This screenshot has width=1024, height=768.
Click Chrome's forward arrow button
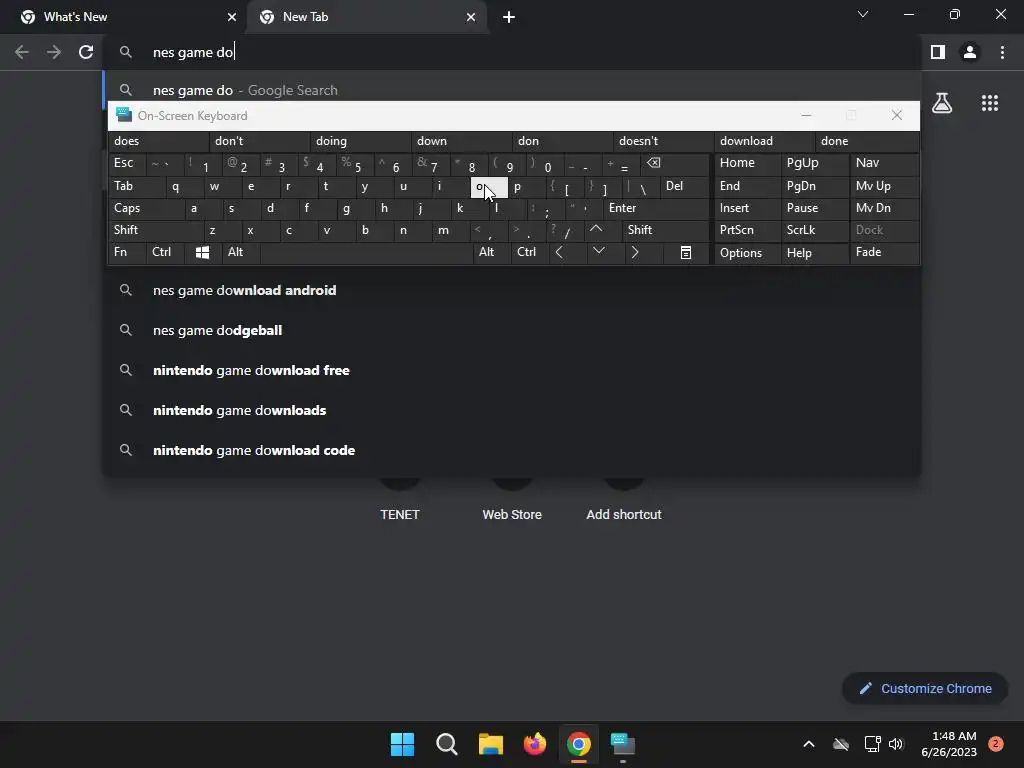pyautogui.click(x=54, y=52)
